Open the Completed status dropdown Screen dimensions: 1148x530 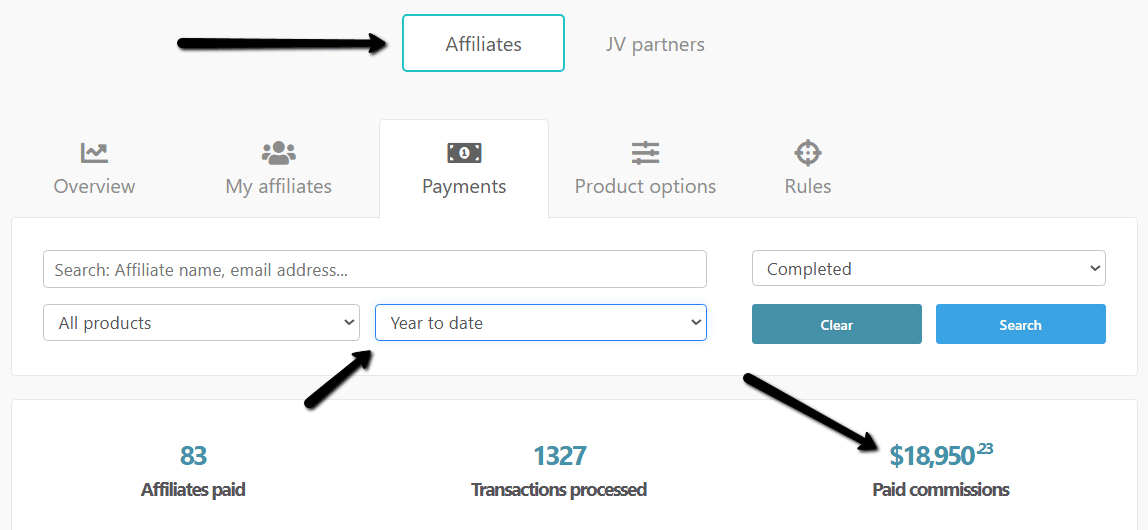pyautogui.click(x=928, y=269)
